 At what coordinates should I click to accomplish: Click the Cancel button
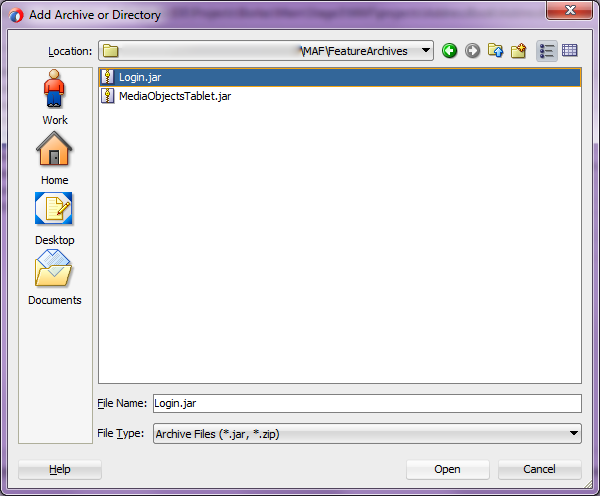[x=540, y=469]
